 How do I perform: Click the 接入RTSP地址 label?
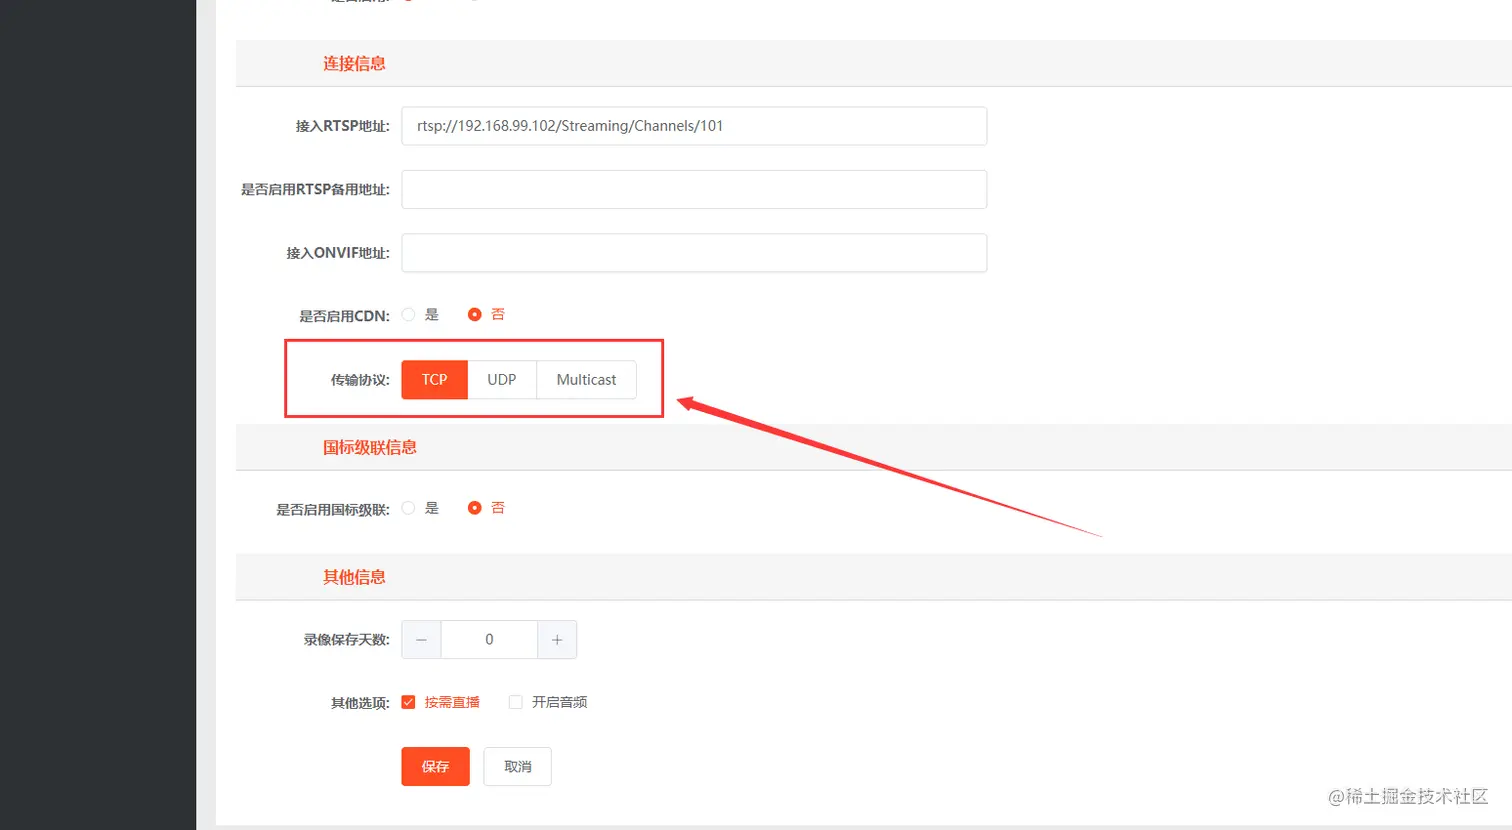[x=343, y=126]
